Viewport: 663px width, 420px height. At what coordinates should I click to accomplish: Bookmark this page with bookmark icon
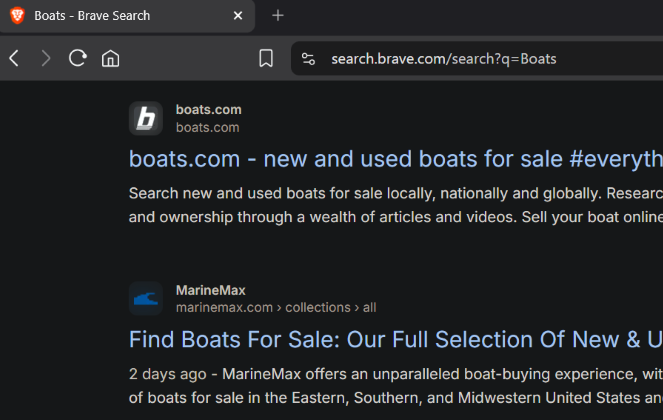[x=266, y=58]
